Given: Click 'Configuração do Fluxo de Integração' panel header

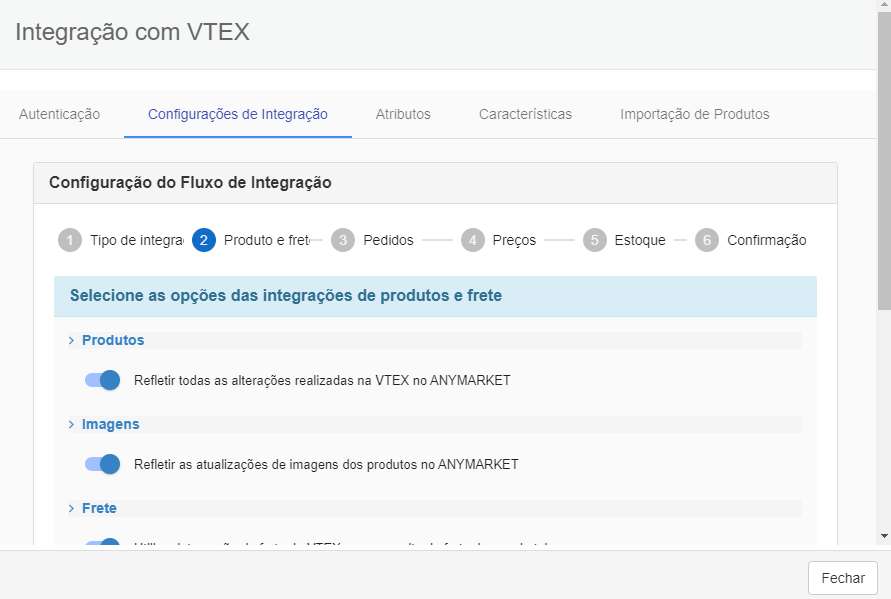Looking at the screenshot, I should [x=435, y=183].
